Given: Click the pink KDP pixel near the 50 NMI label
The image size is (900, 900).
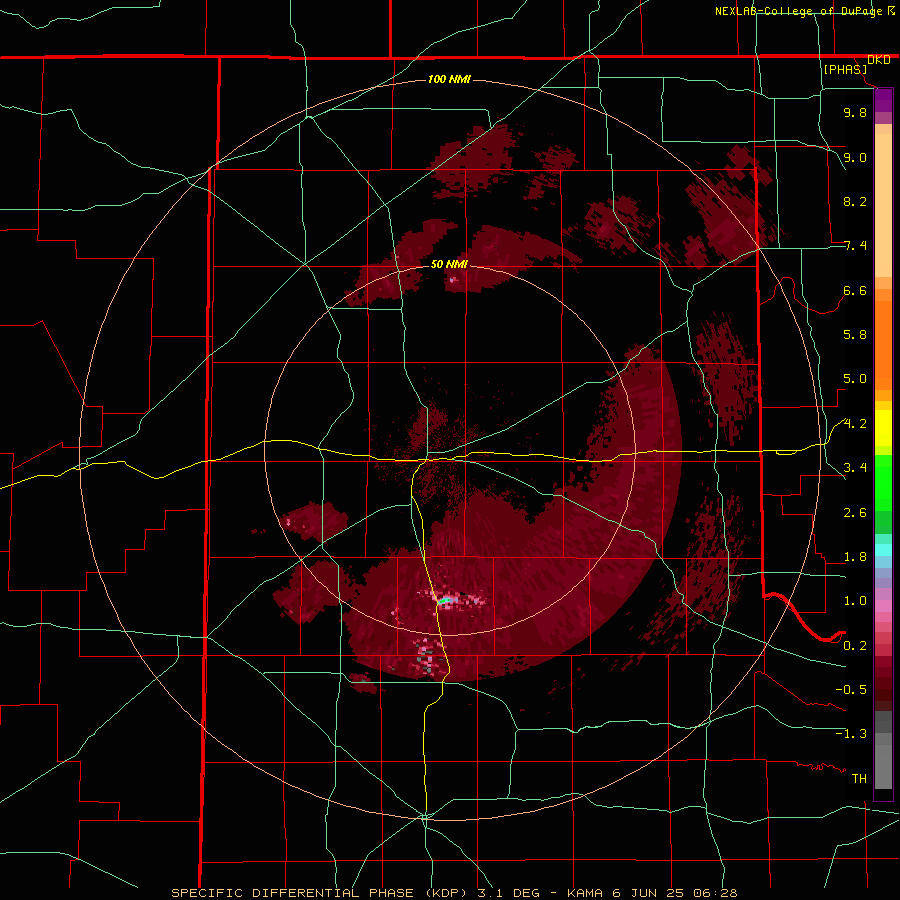Looking at the screenshot, I should pos(452,280).
